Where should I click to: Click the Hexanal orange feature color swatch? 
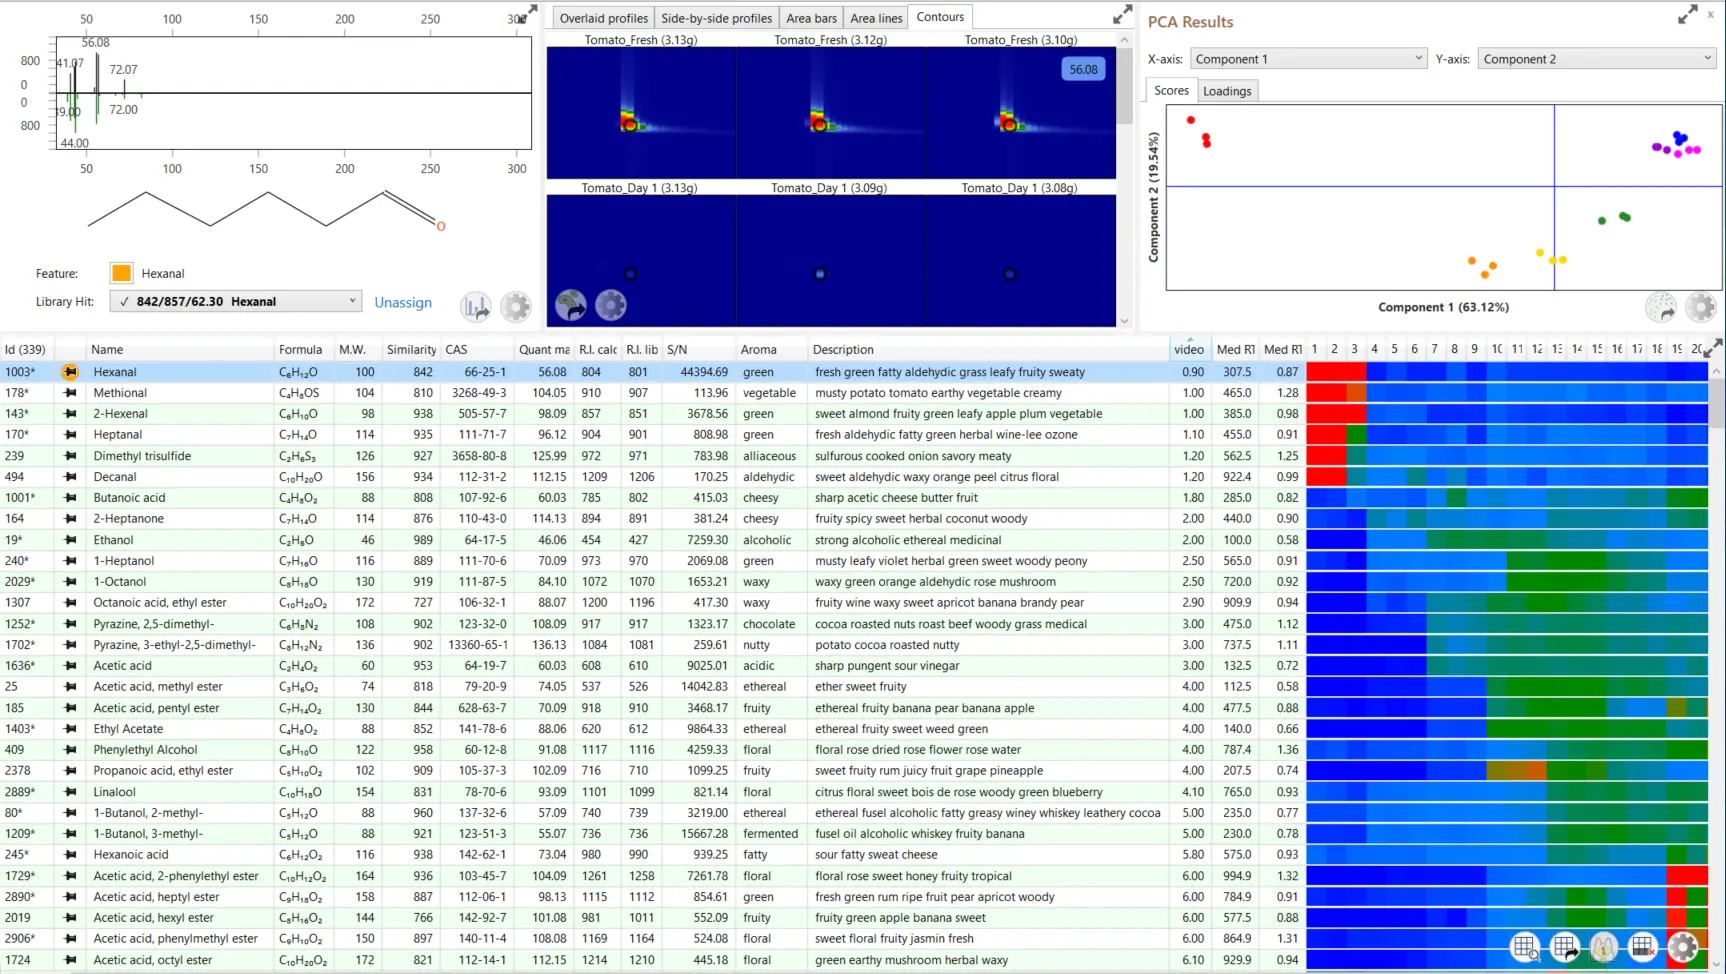[121, 273]
